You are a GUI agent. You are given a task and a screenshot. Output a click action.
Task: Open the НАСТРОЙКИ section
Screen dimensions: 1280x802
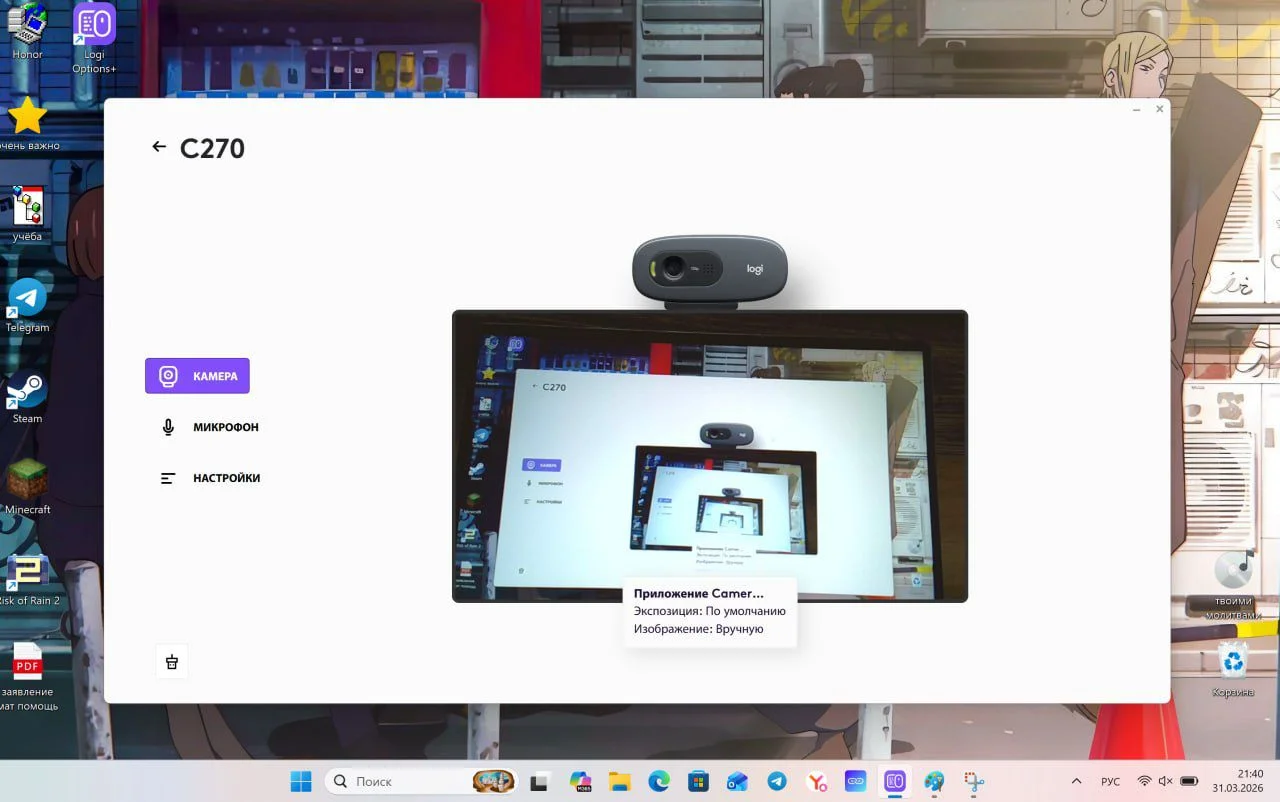click(x=210, y=478)
